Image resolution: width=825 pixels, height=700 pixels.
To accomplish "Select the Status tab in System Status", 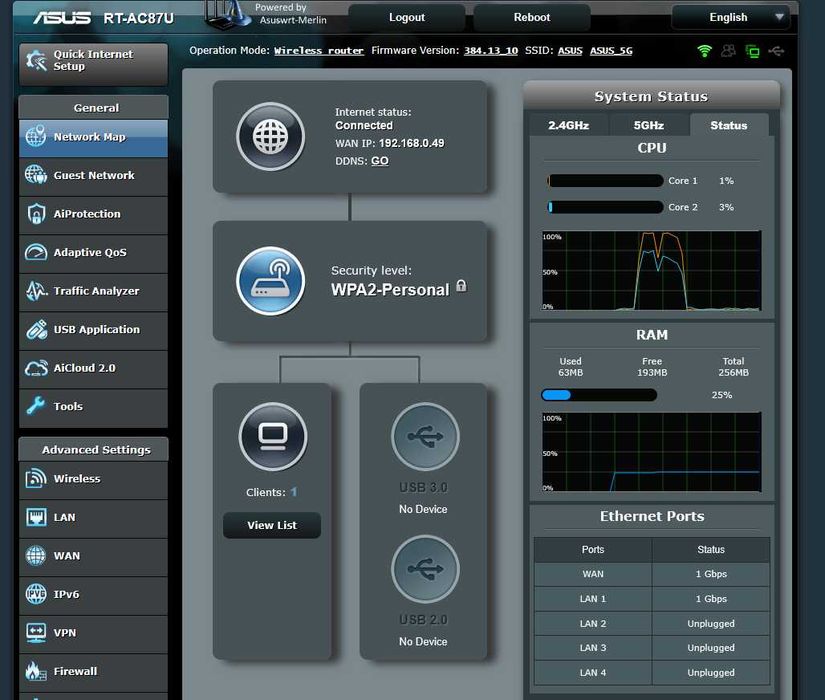I will tap(729, 125).
